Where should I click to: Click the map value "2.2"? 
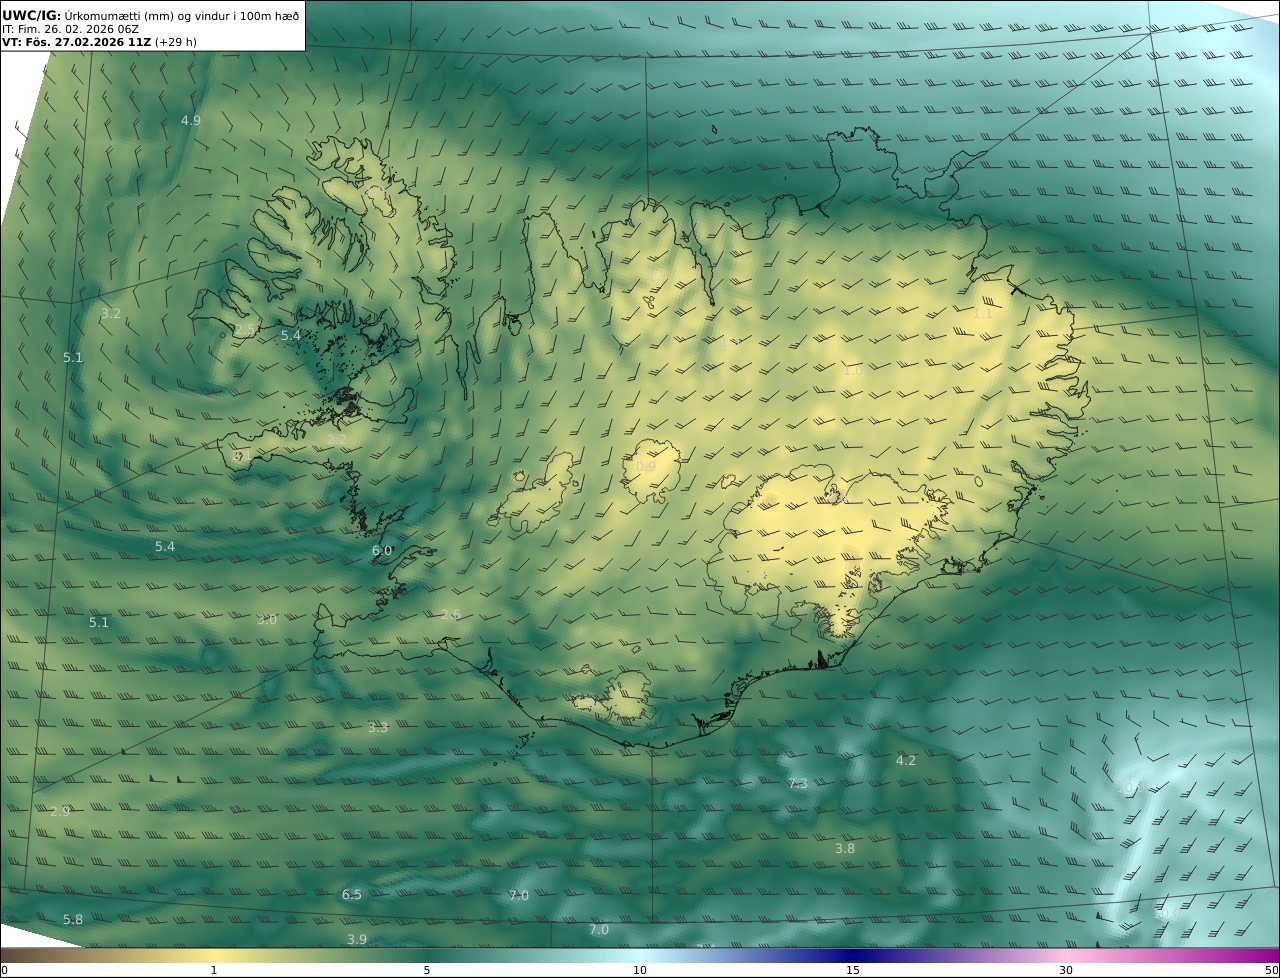(337, 439)
